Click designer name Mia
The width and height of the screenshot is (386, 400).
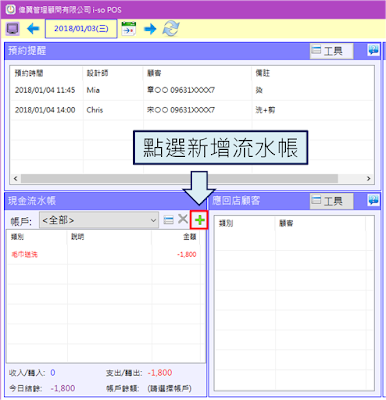93,90
